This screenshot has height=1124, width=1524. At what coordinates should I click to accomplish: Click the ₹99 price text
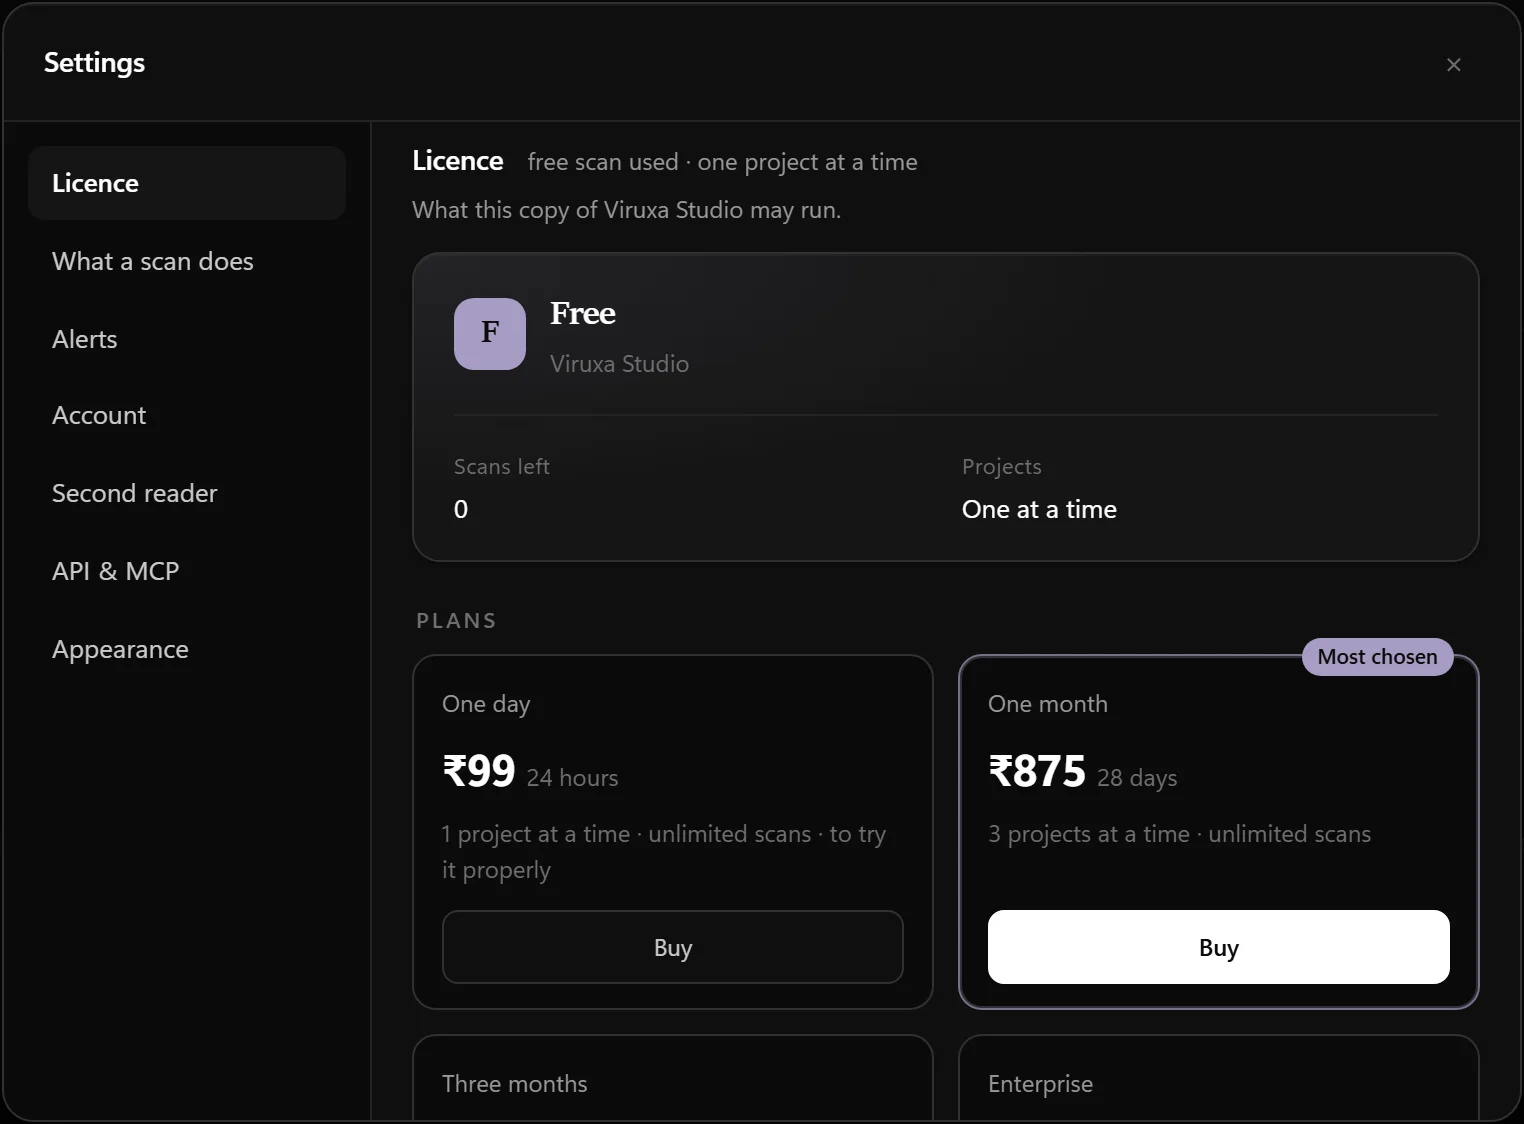(x=479, y=771)
